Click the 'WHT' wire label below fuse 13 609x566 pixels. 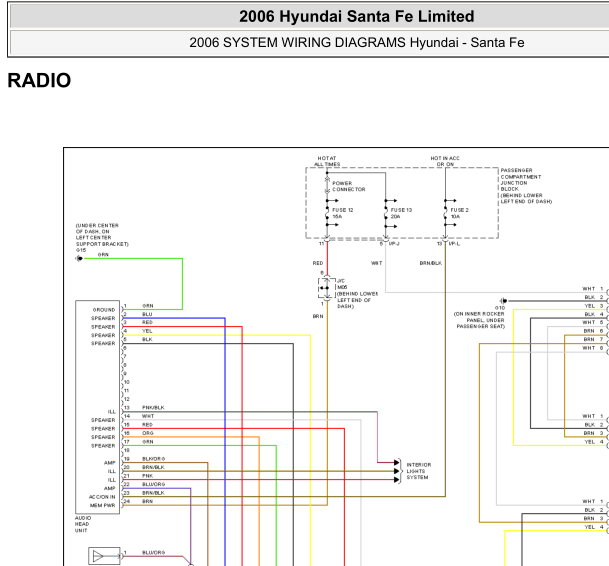[376, 263]
